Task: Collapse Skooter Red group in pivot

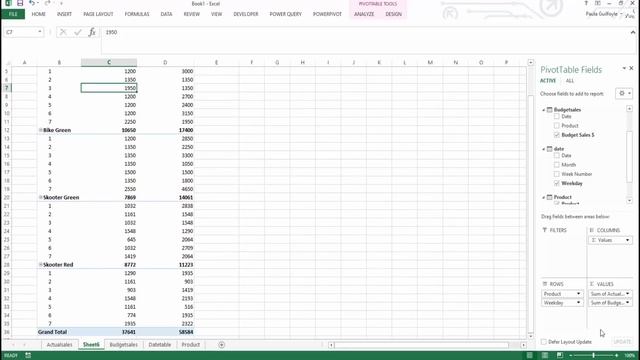Action: tap(40, 265)
